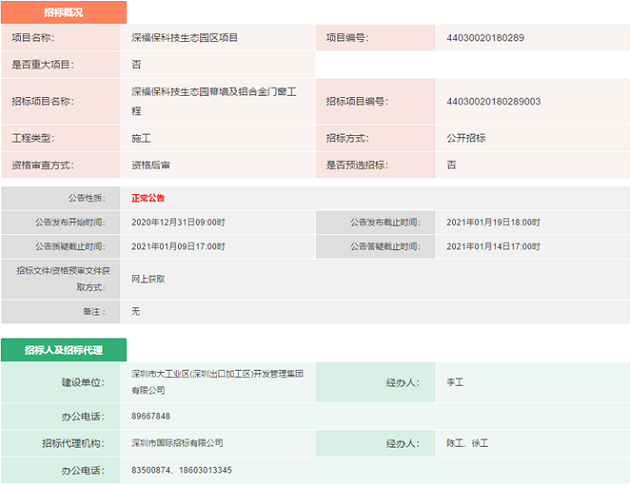
Task: Click 网上获取 document acquisition method
Action: pos(149,279)
